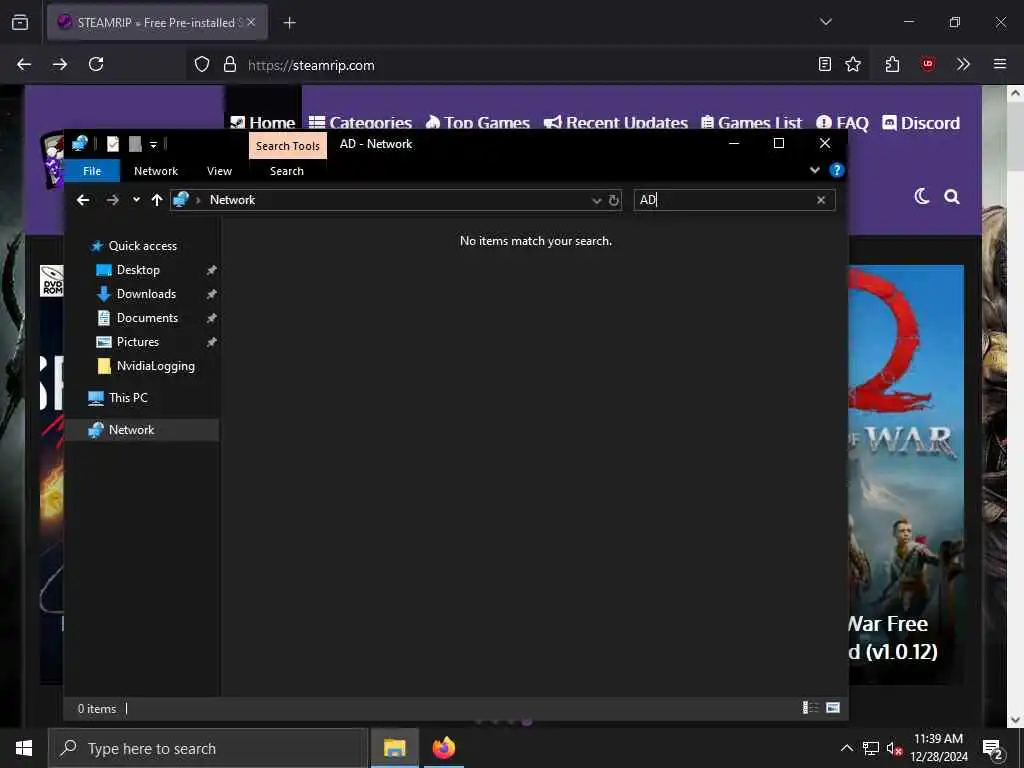This screenshot has width=1024, height=768.
Task: Open the FAQ link on Steamrip
Action: [842, 123]
